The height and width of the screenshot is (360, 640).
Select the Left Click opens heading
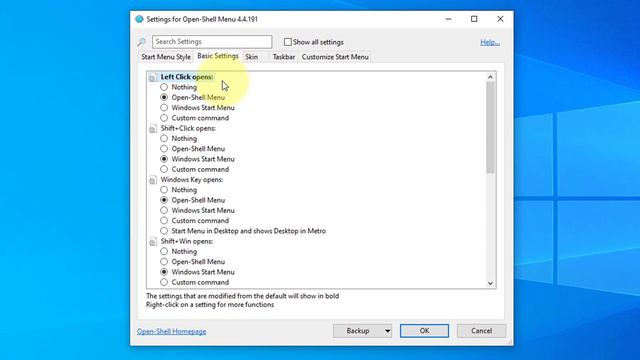(187, 77)
